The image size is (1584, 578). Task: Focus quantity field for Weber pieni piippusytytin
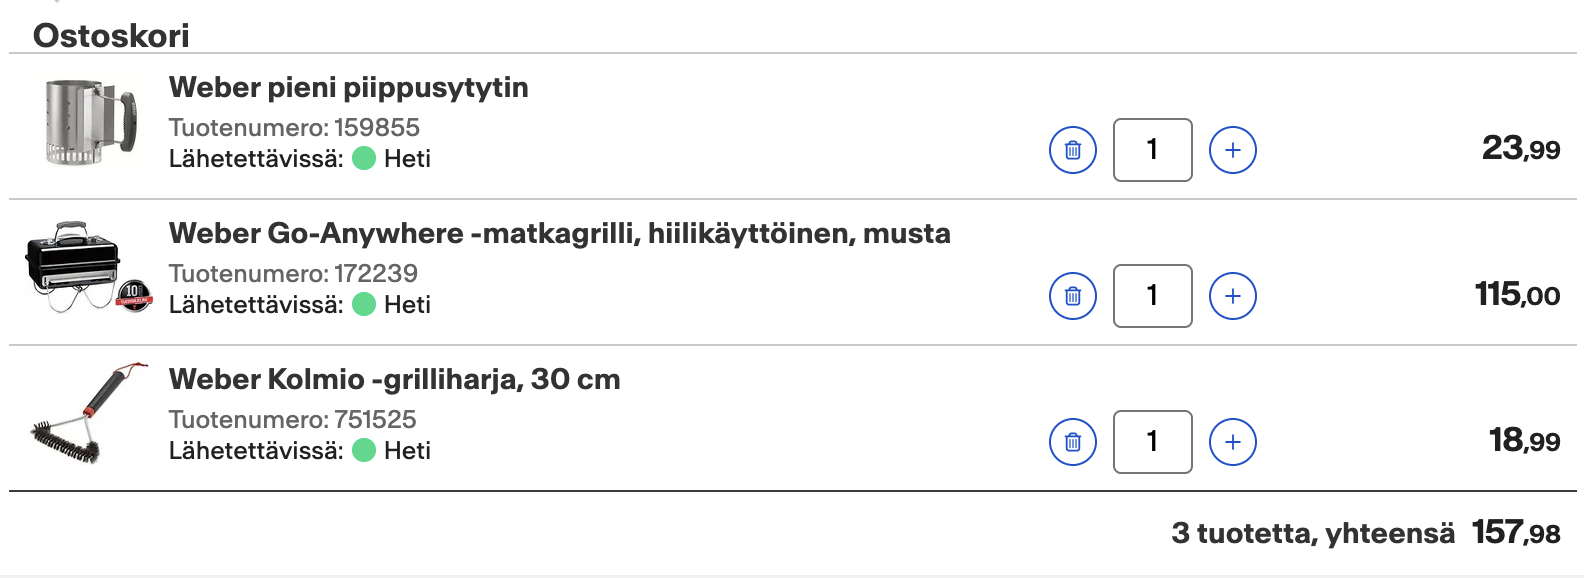coord(1153,150)
